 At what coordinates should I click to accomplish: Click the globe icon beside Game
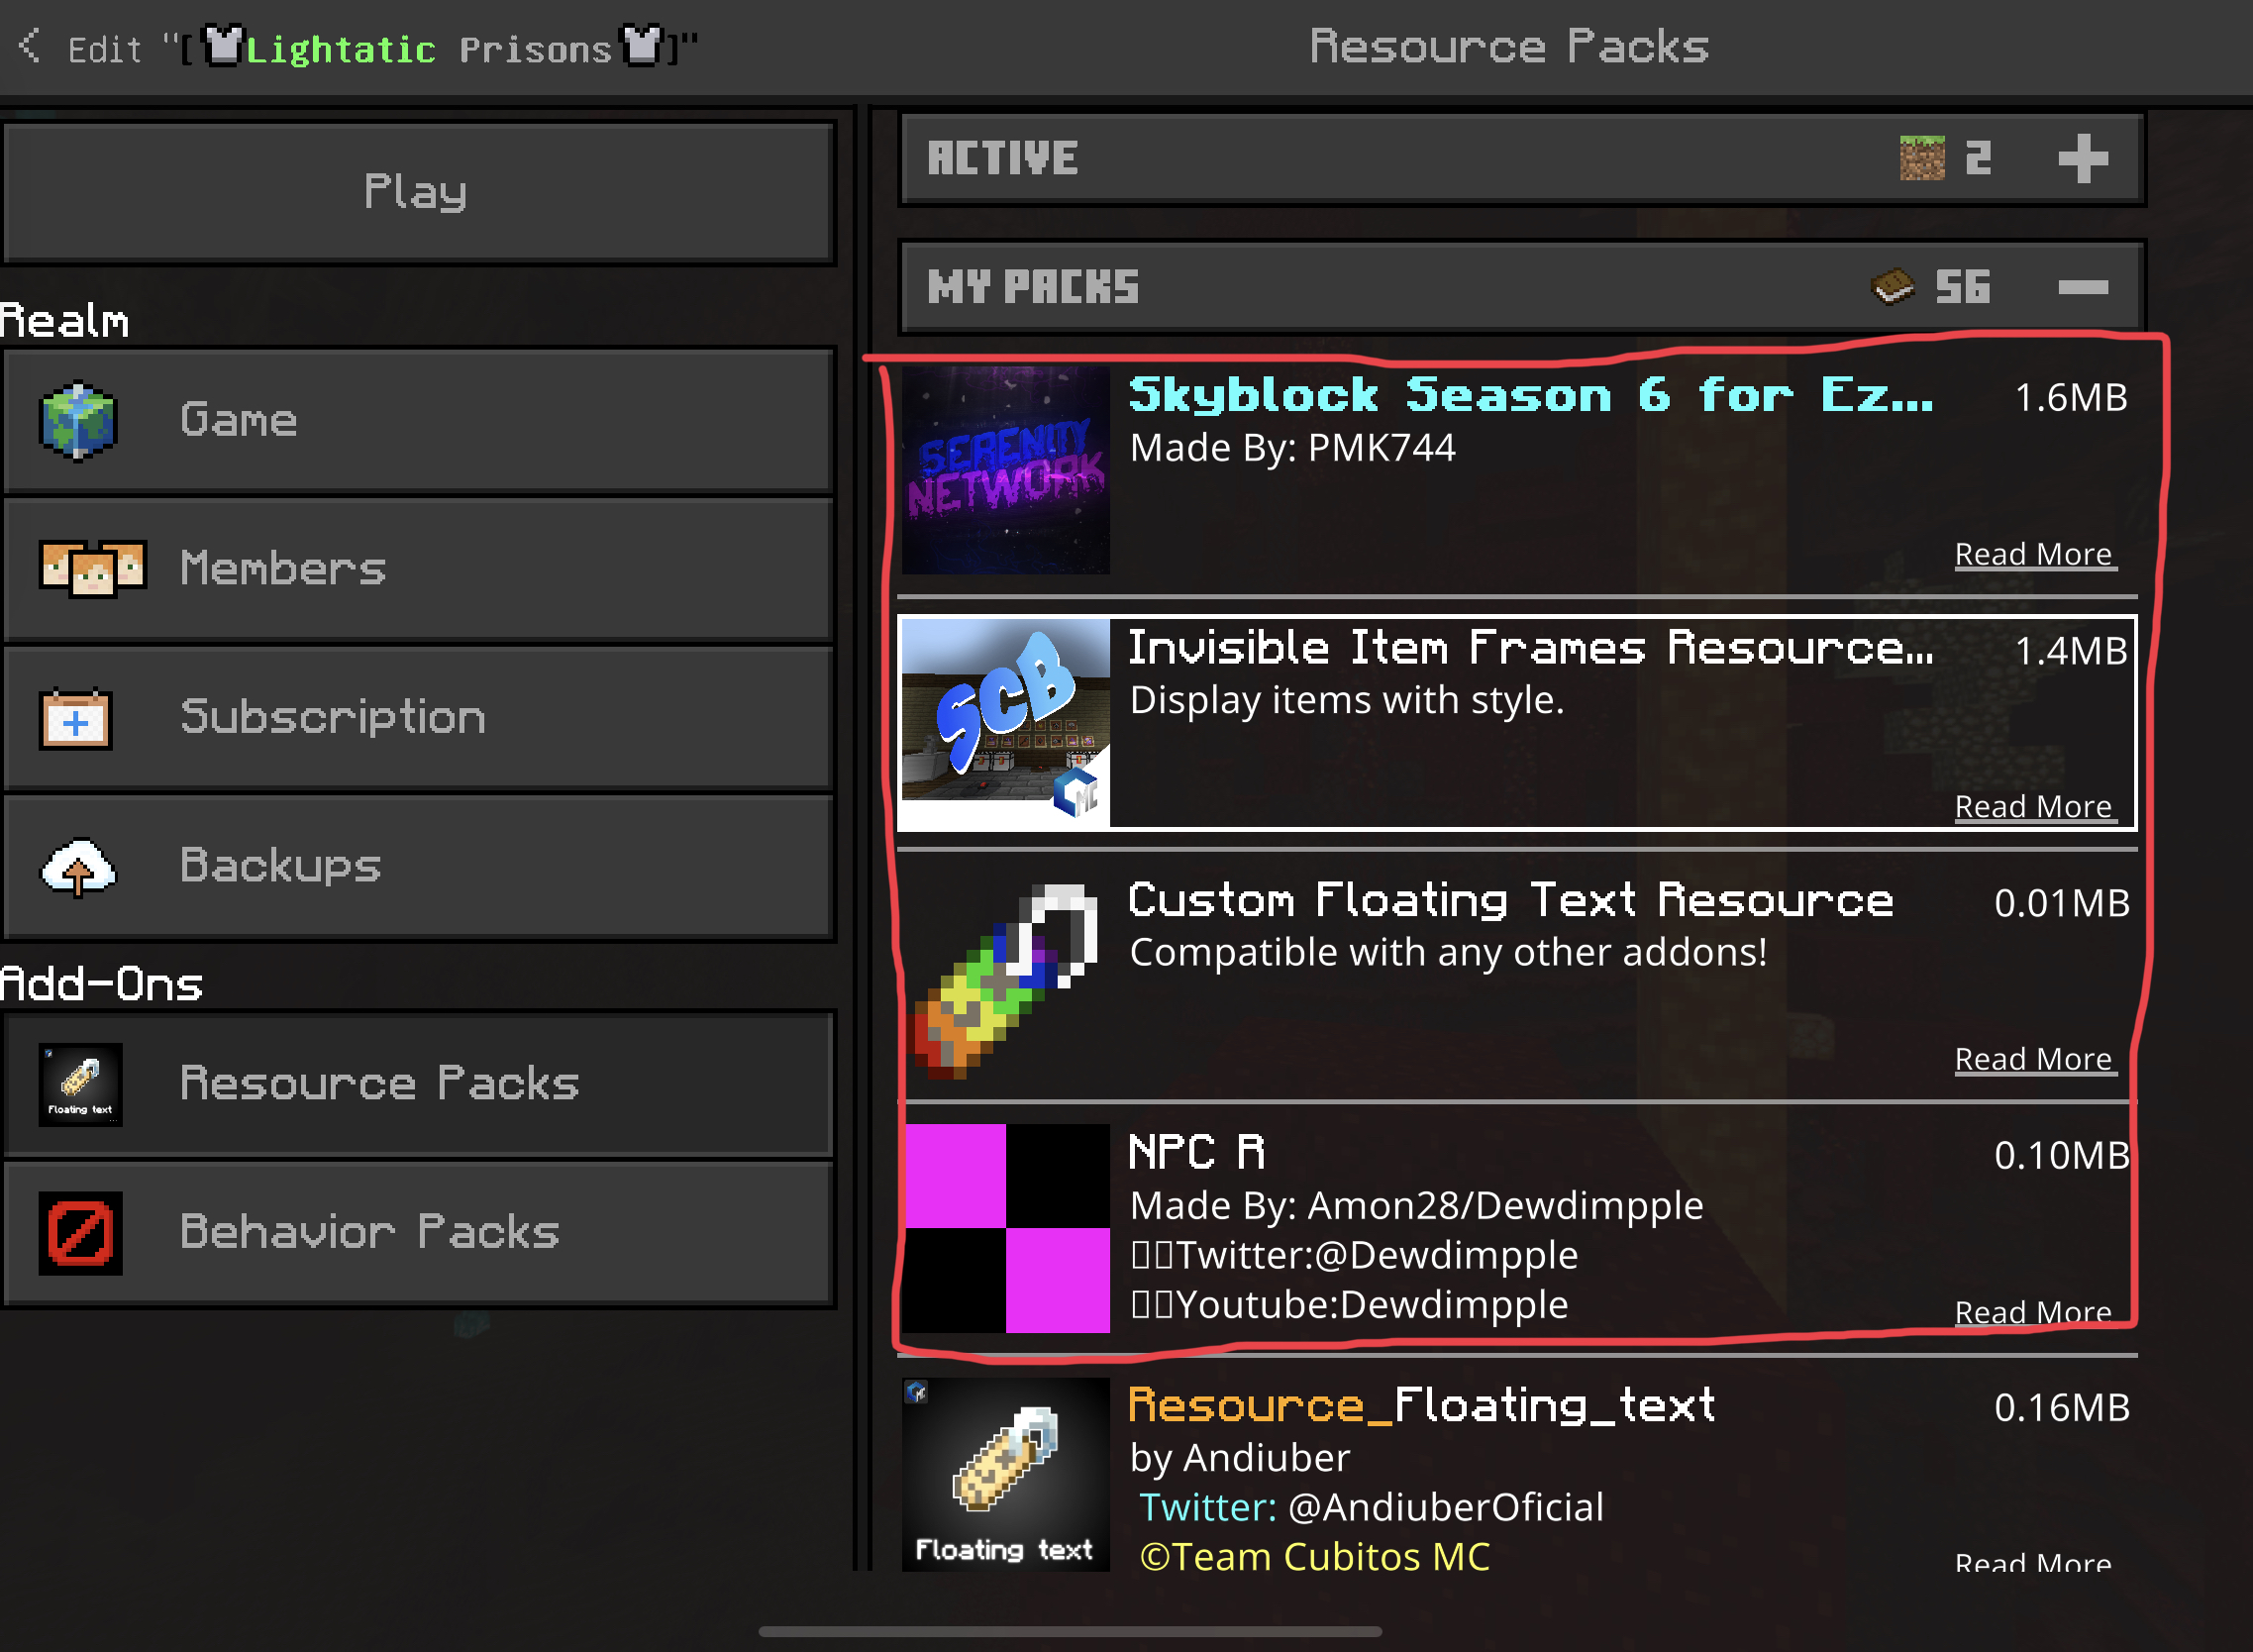coord(78,421)
